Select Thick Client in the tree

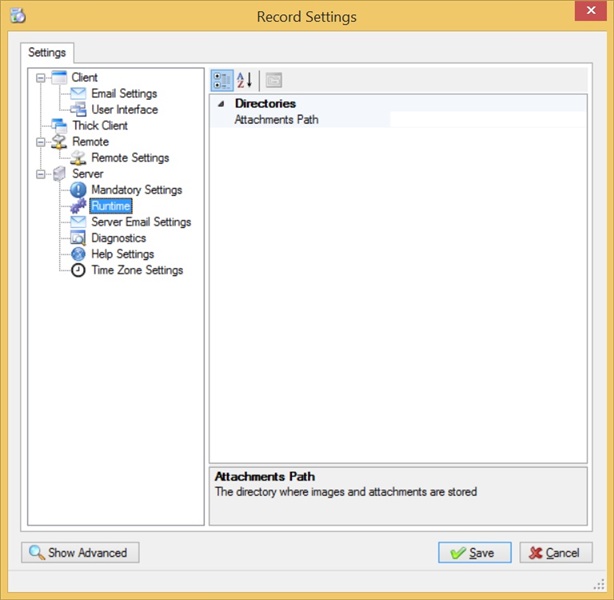(100, 125)
